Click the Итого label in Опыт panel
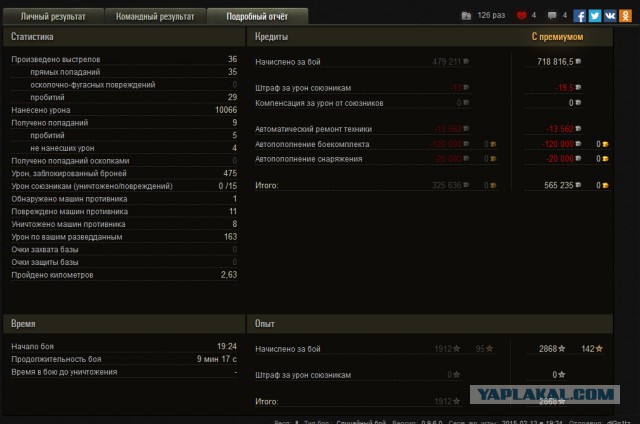Screen dimensions: 640x424 point(267,402)
